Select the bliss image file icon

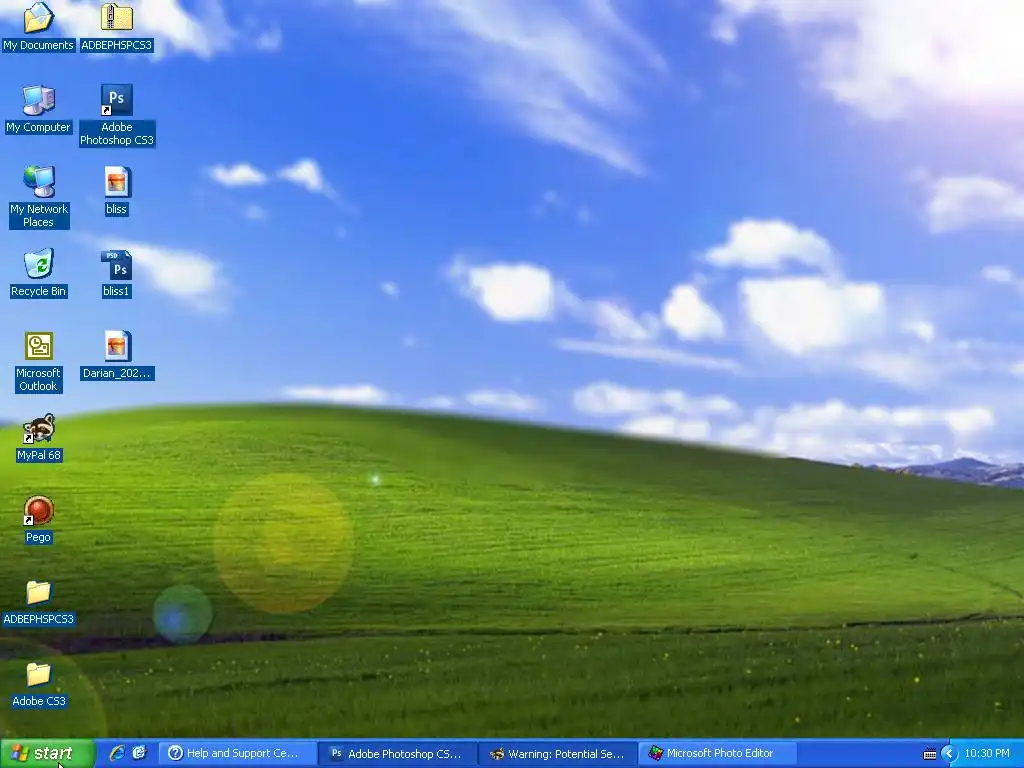coord(116,182)
